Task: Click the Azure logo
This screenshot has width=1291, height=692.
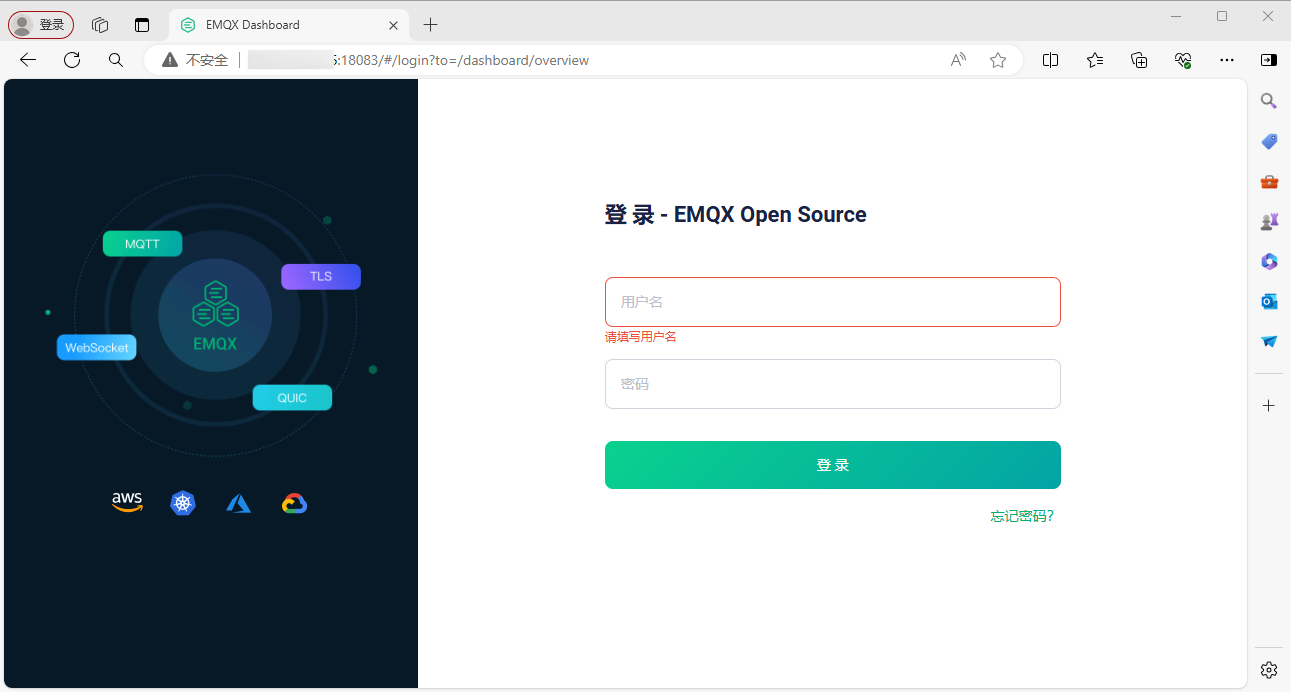Action: [238, 503]
